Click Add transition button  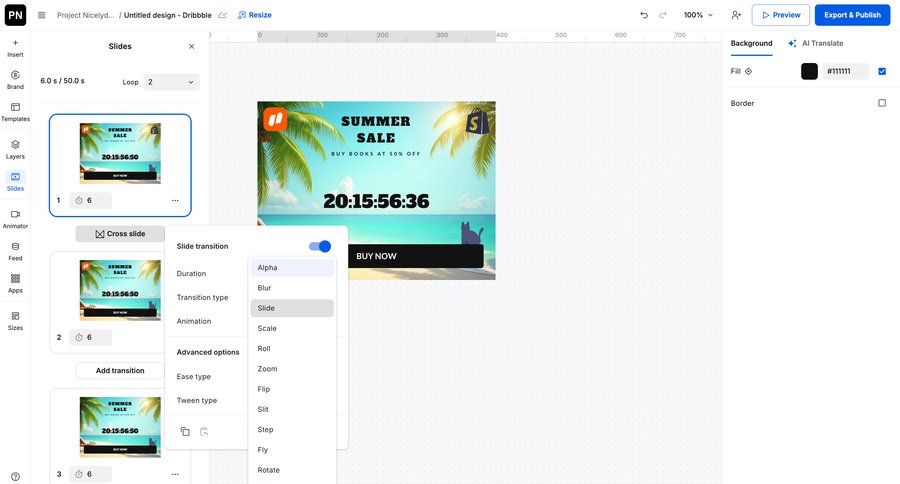pos(120,370)
